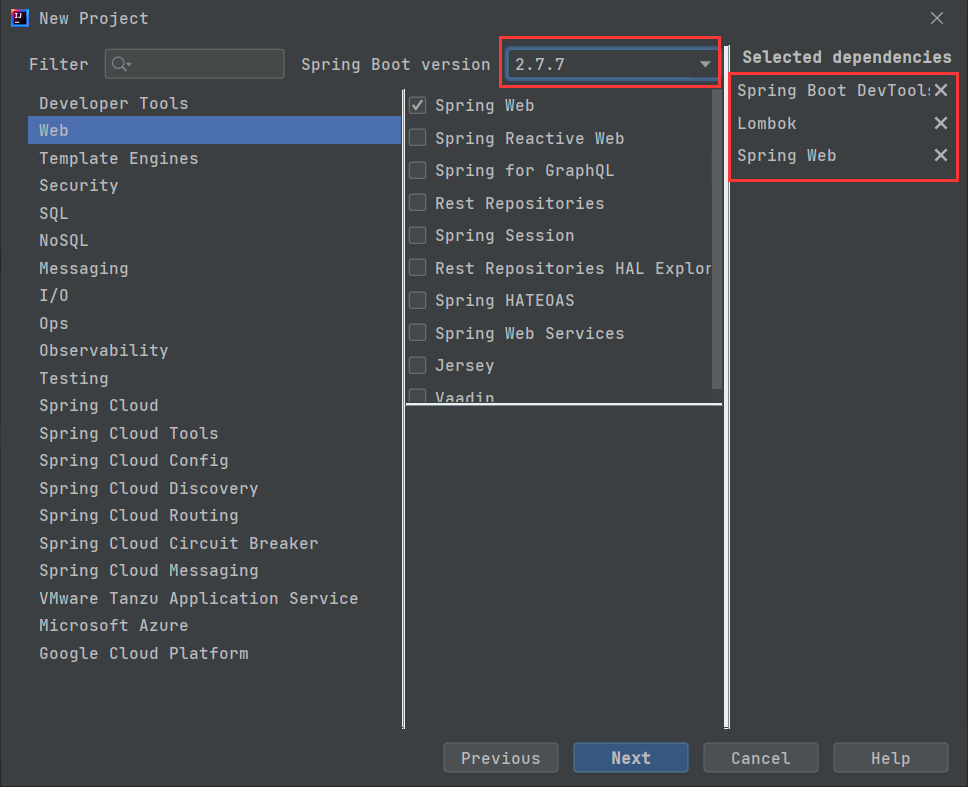Open the Spring Boot version dropdown
Screen dimensions: 968x787
point(612,64)
